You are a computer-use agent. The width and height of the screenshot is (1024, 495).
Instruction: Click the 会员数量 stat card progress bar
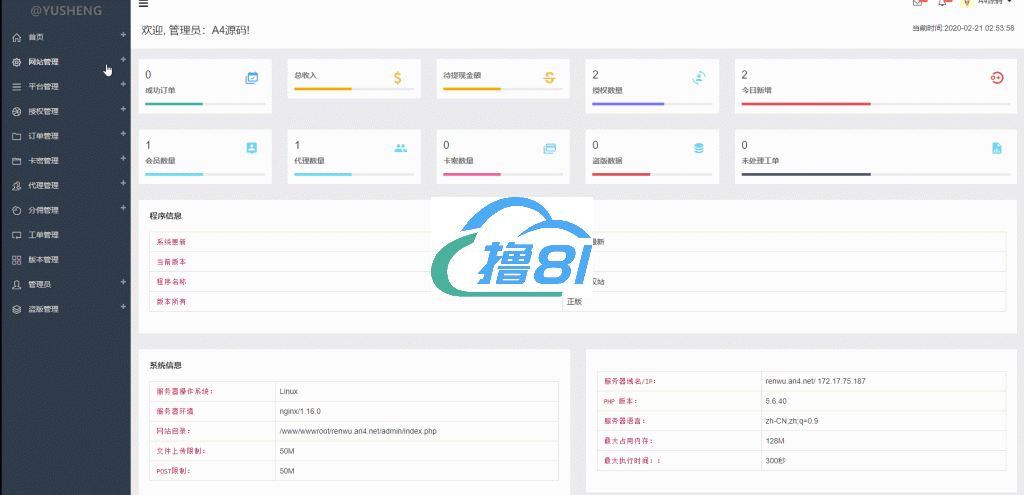tap(205, 174)
